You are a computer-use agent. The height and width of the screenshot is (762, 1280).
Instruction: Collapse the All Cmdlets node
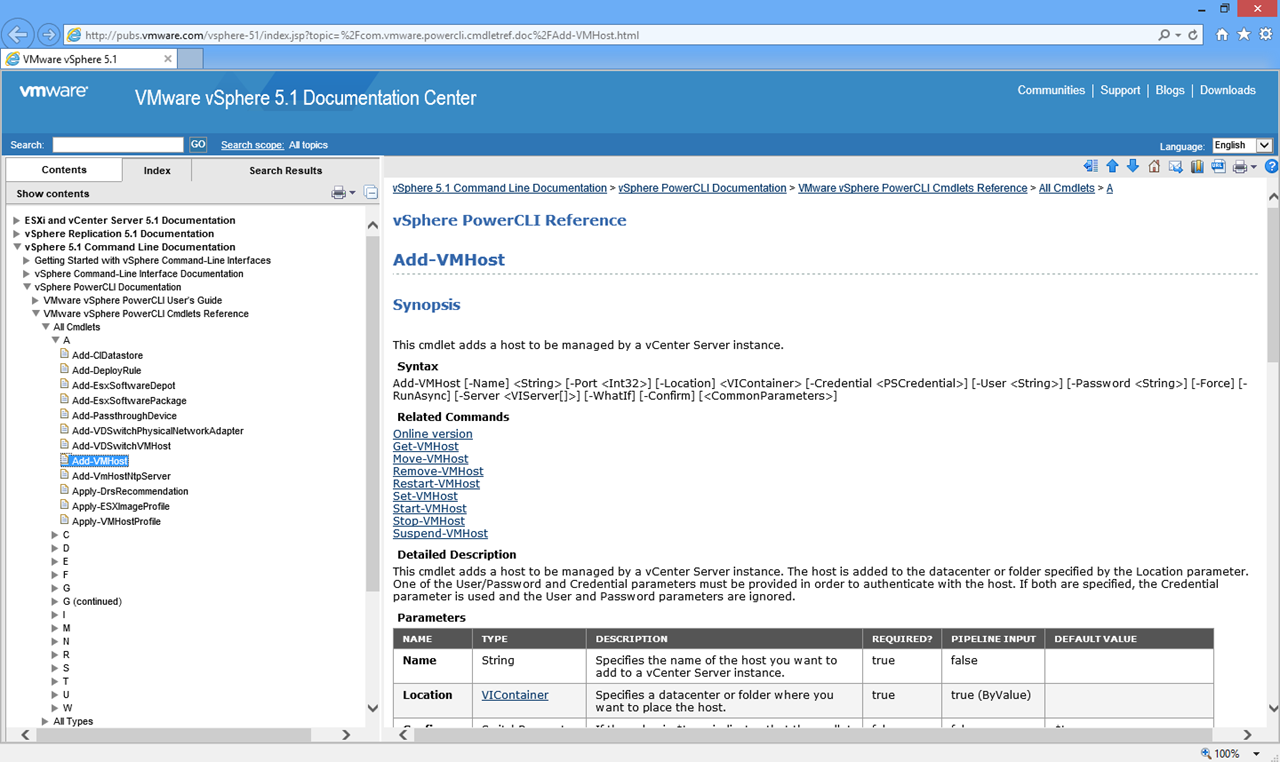pyautogui.click(x=45, y=327)
